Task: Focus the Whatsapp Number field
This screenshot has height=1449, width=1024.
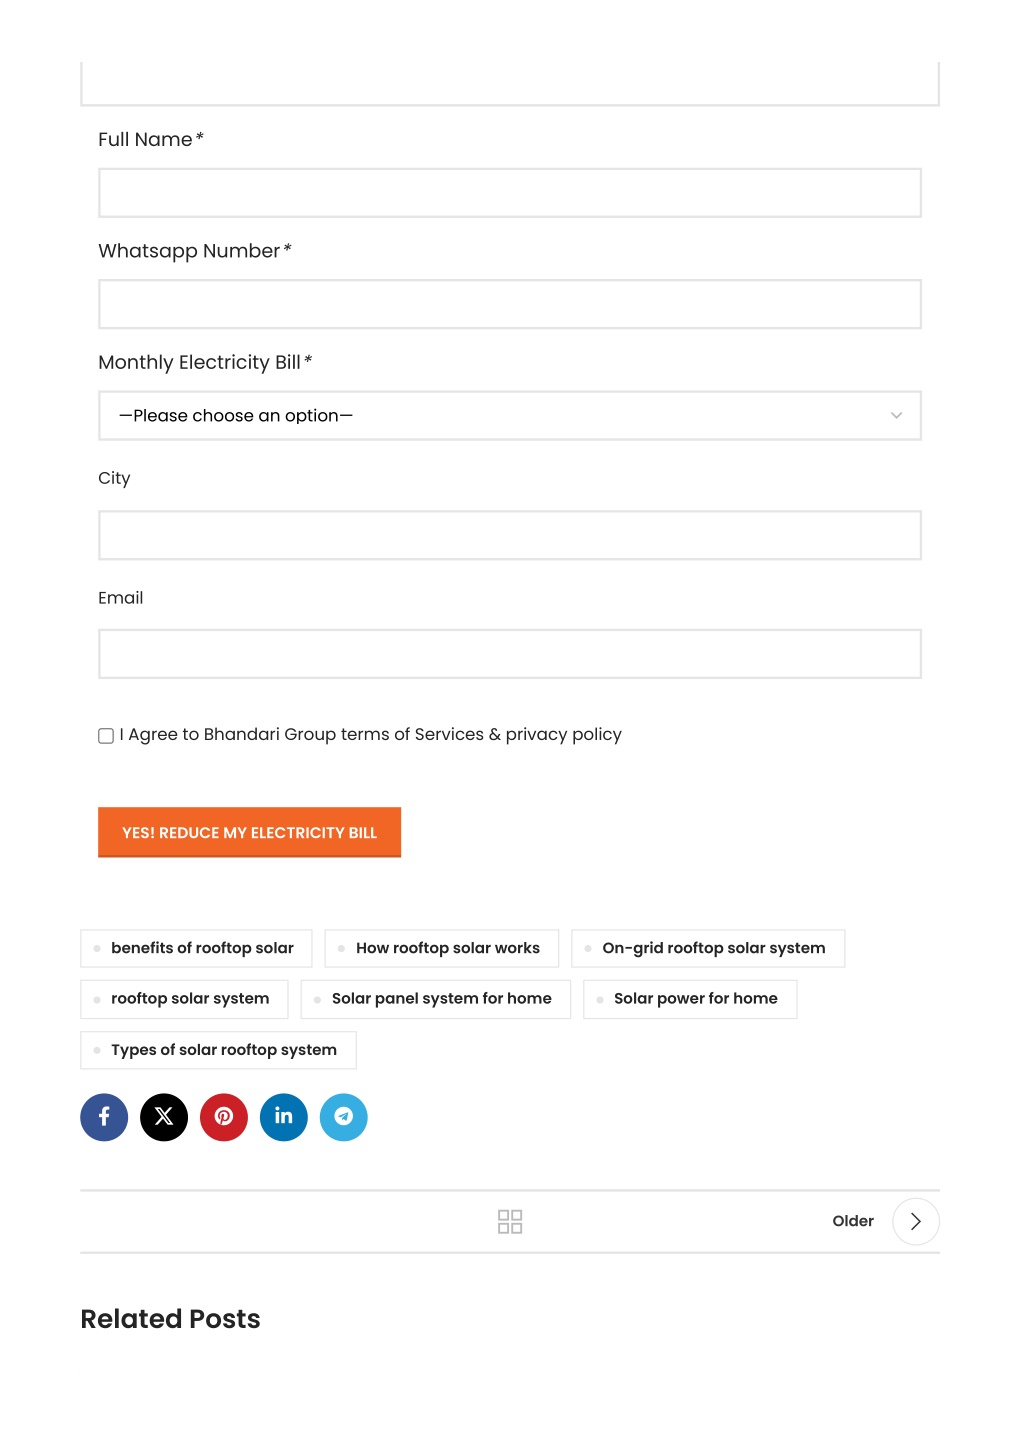Action: click(509, 304)
